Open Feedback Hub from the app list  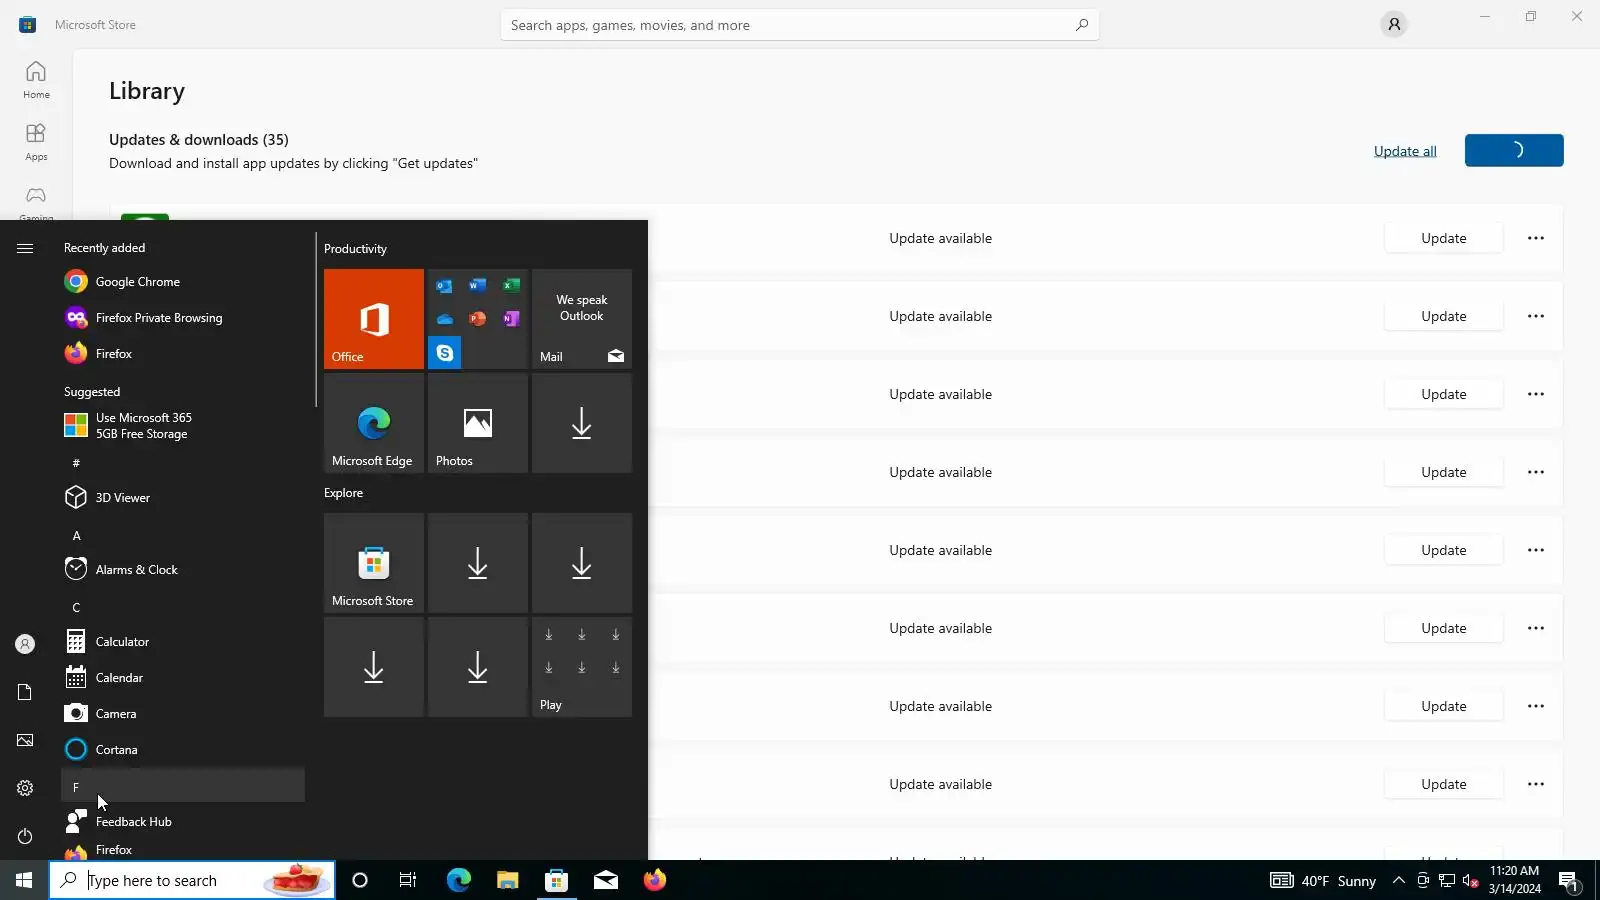183,822
